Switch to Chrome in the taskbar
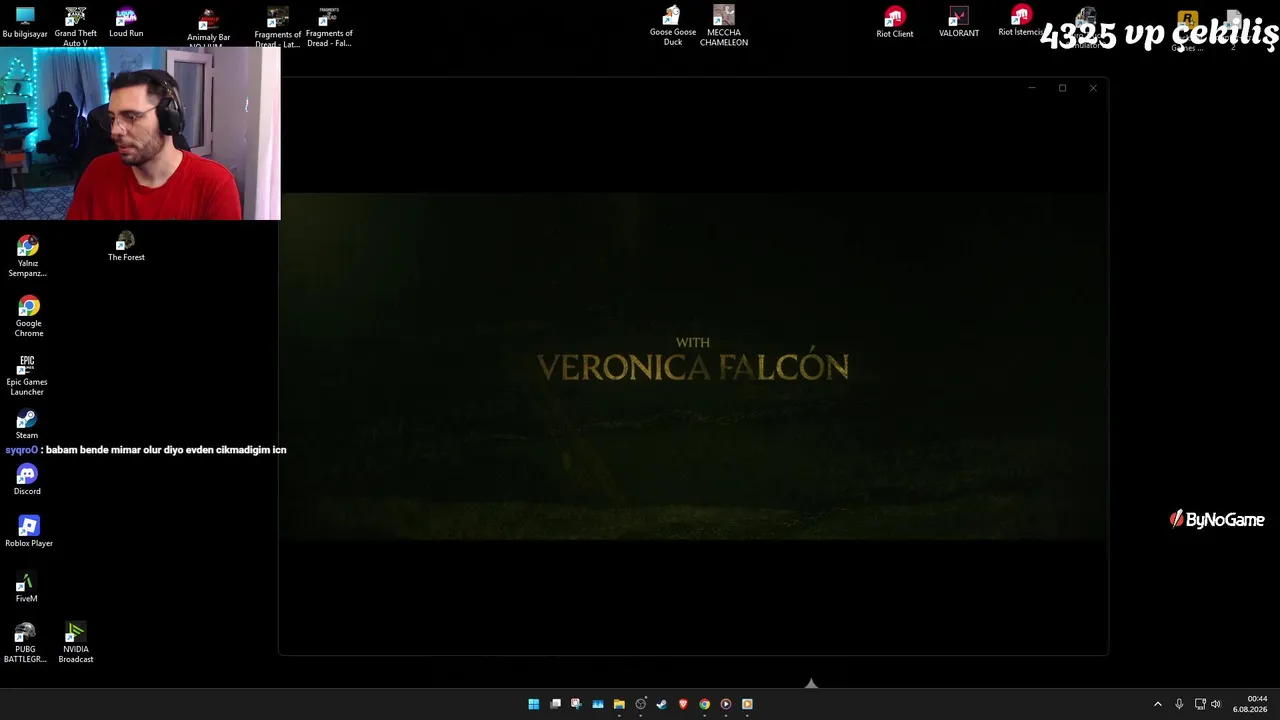The image size is (1280, 720). (705, 704)
